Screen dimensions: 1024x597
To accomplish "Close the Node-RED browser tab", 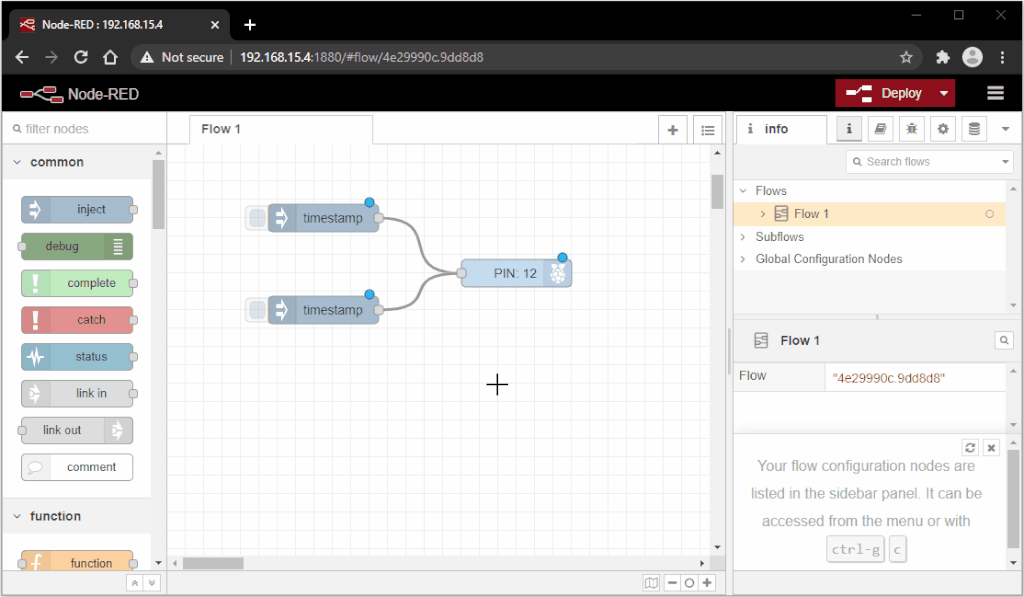I will pyautogui.click(x=215, y=25).
